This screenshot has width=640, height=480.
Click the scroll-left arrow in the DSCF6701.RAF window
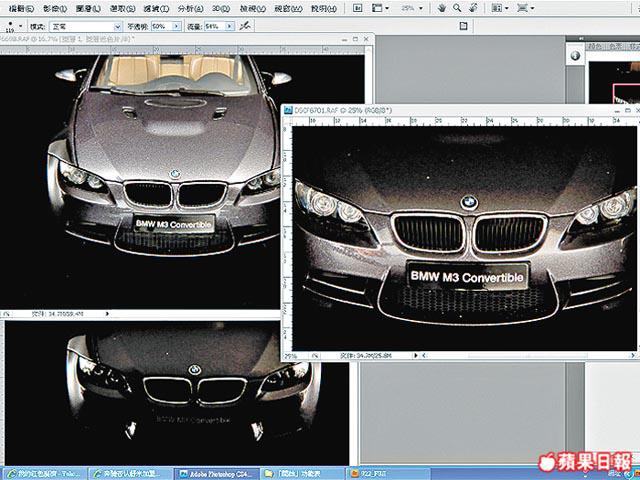(423, 356)
